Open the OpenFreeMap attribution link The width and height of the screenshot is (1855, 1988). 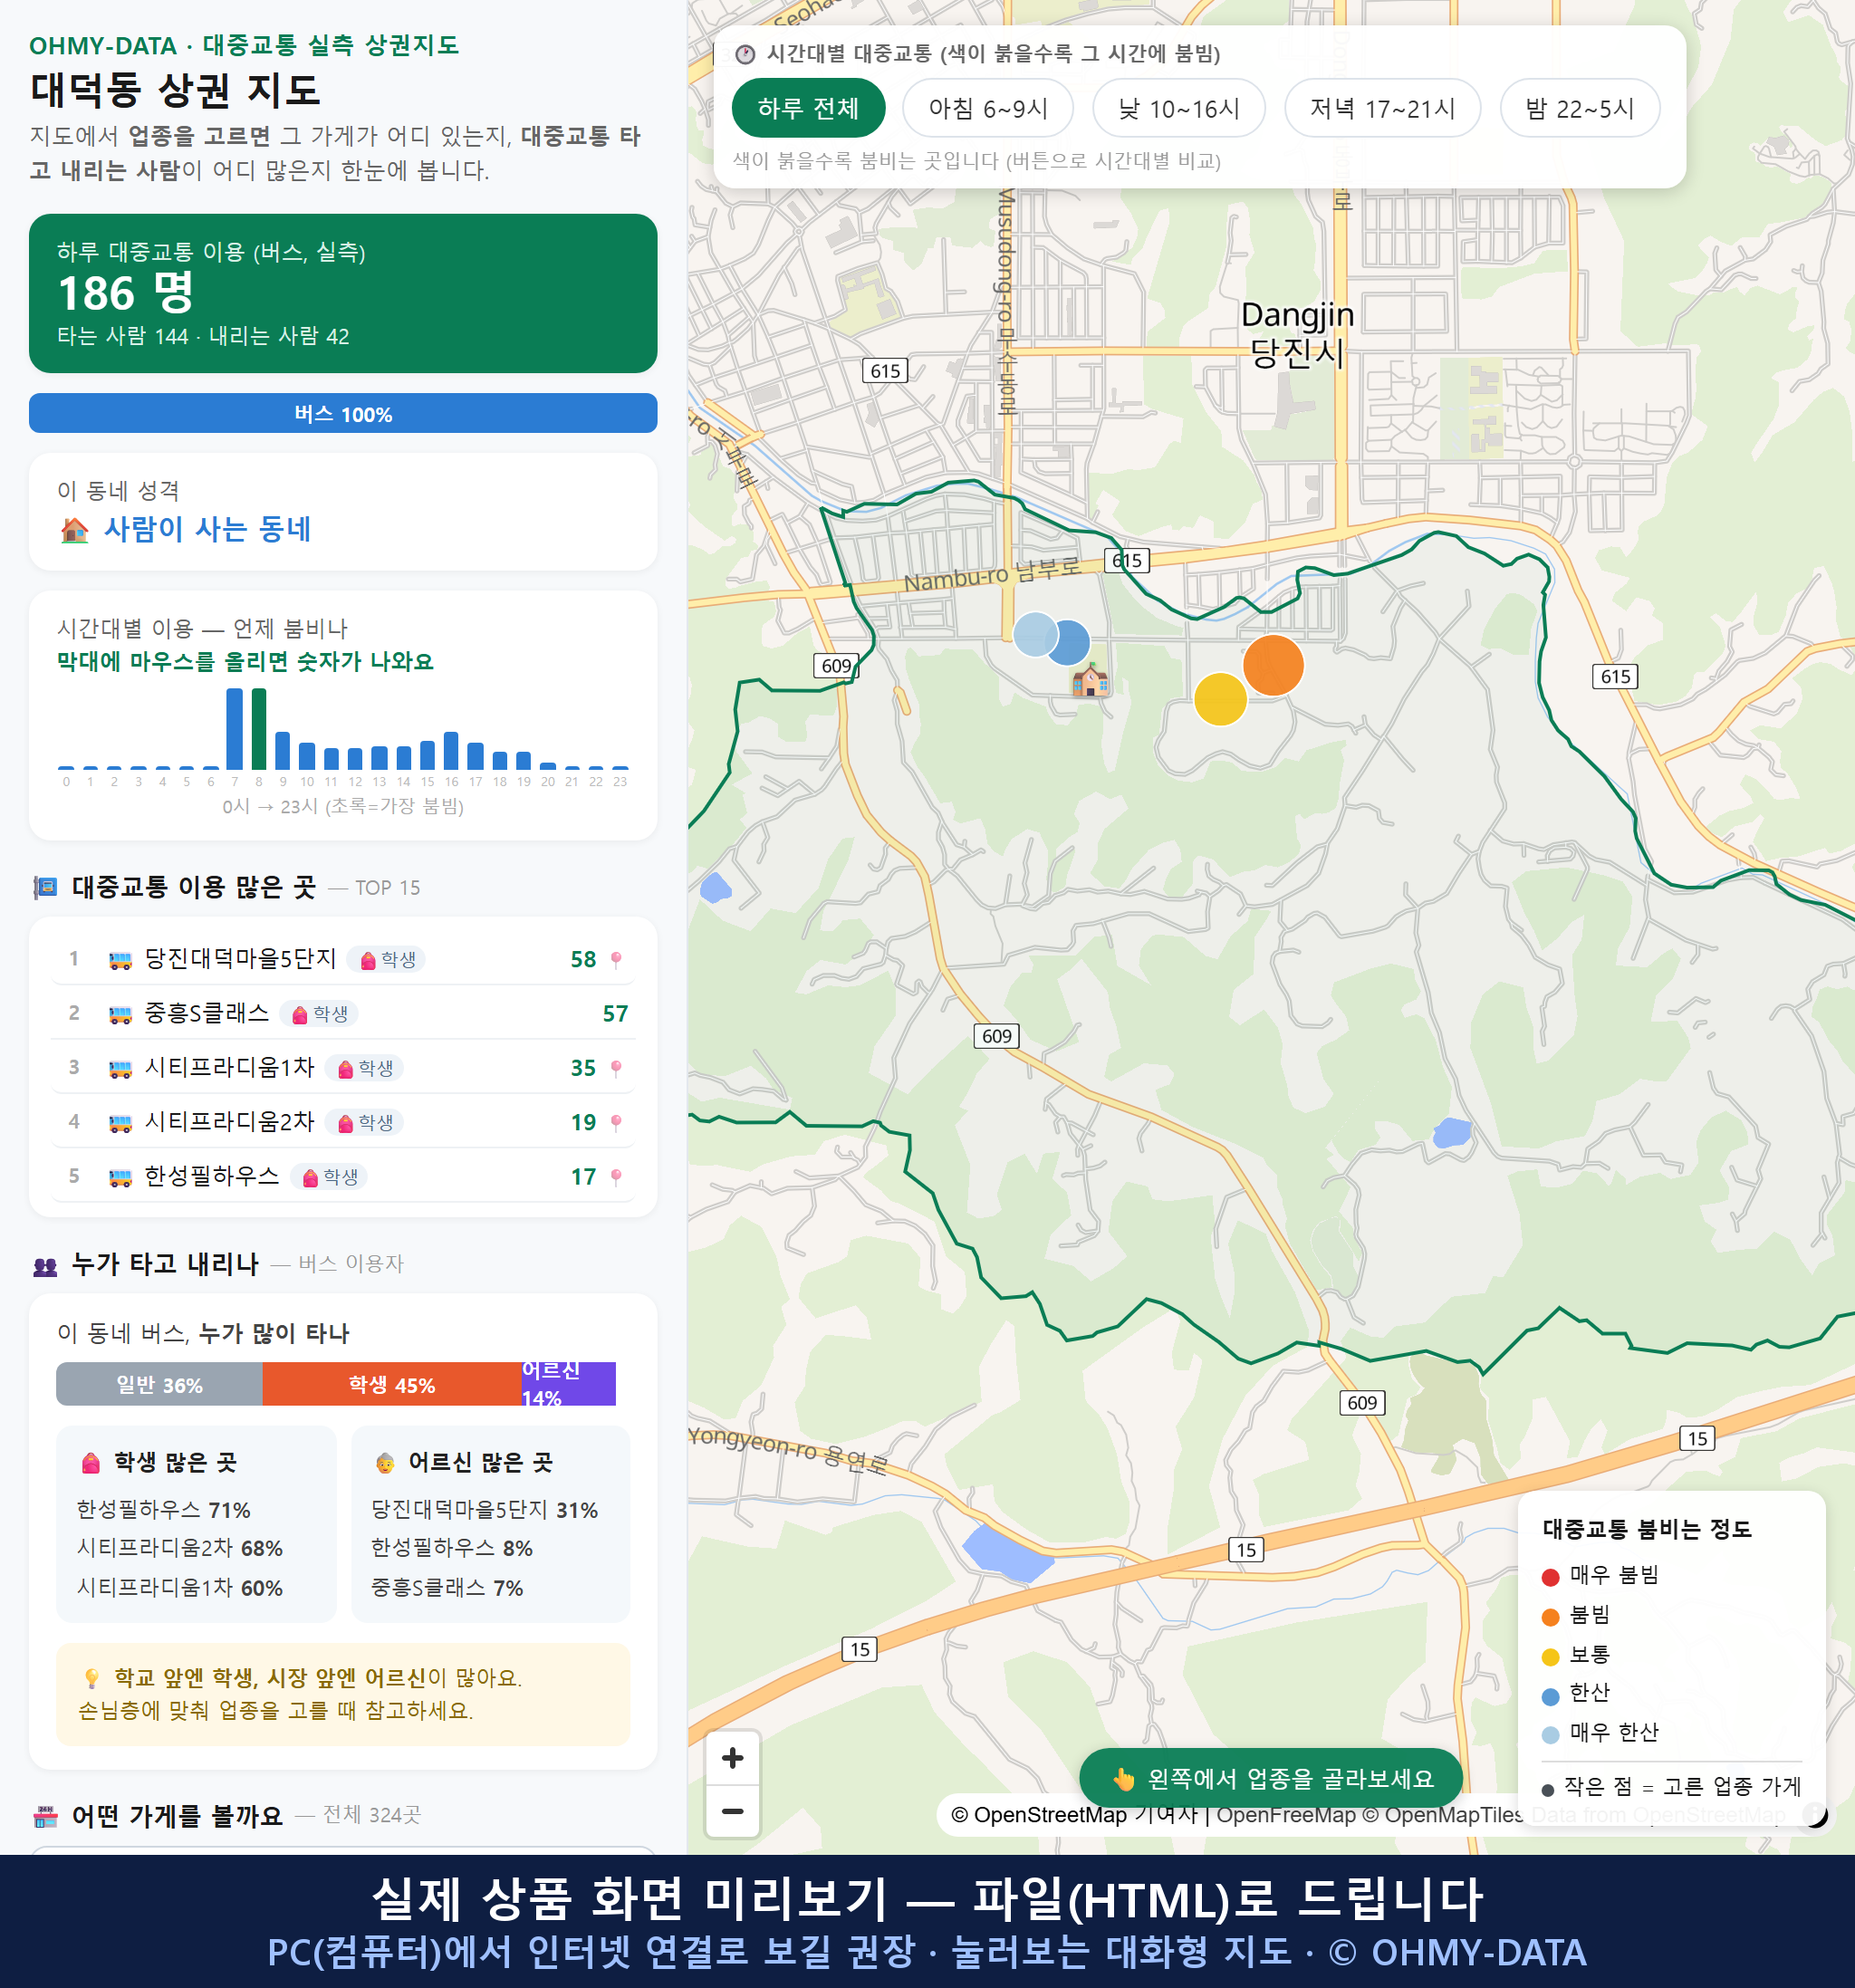[1285, 1815]
